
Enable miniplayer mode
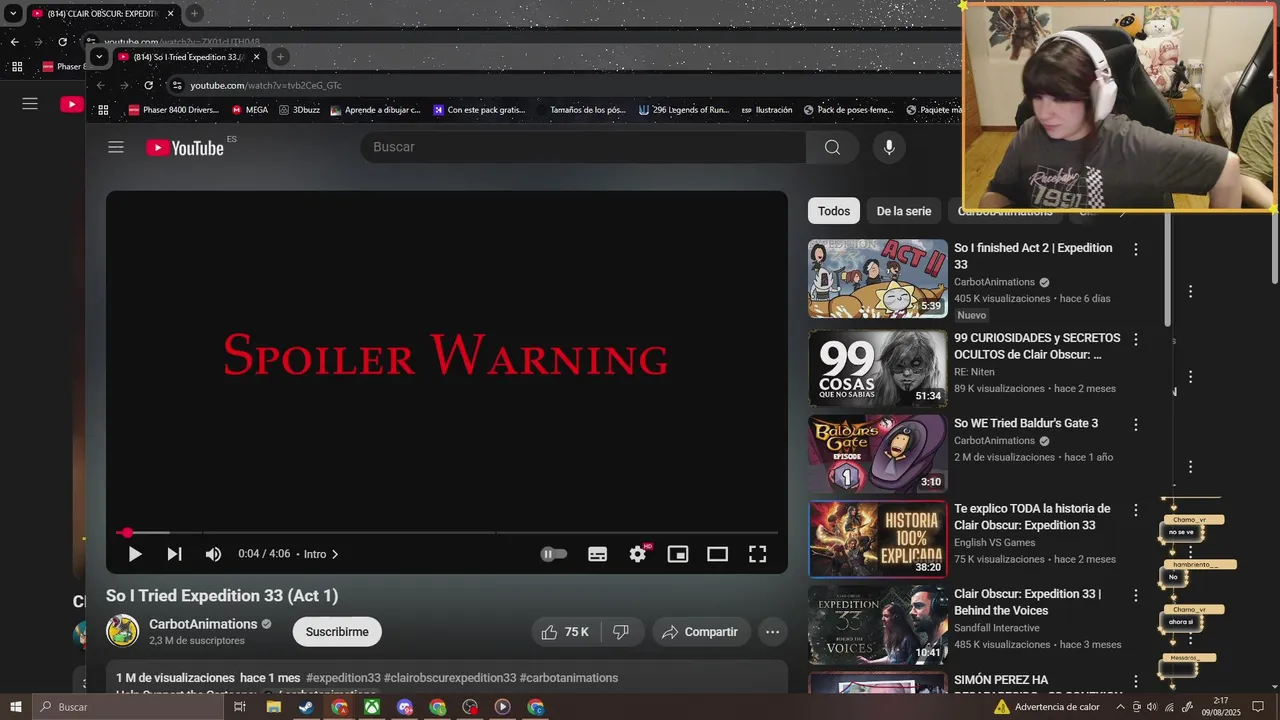(678, 554)
